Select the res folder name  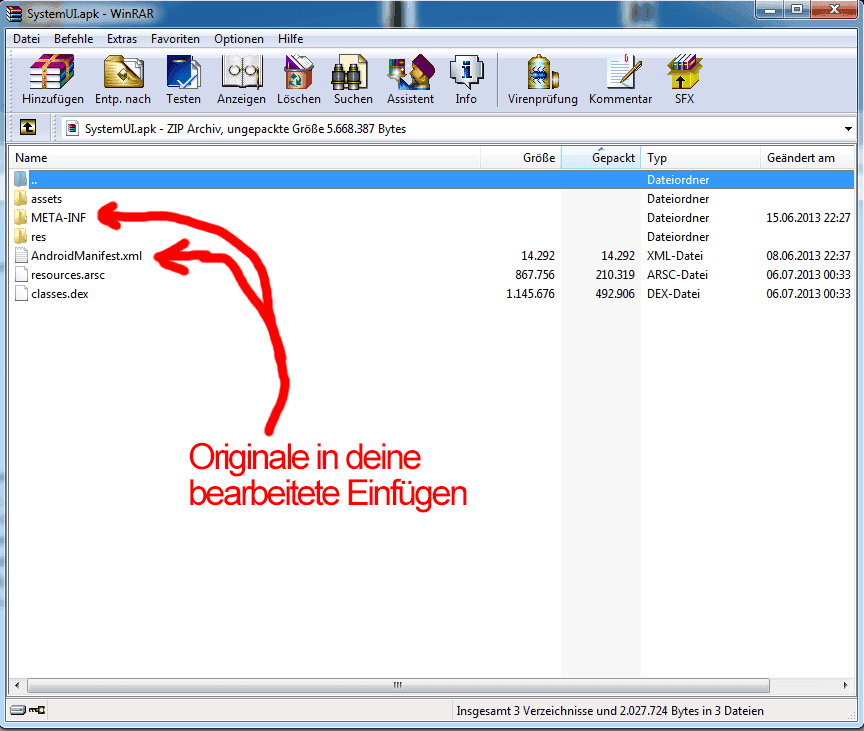tap(39, 237)
